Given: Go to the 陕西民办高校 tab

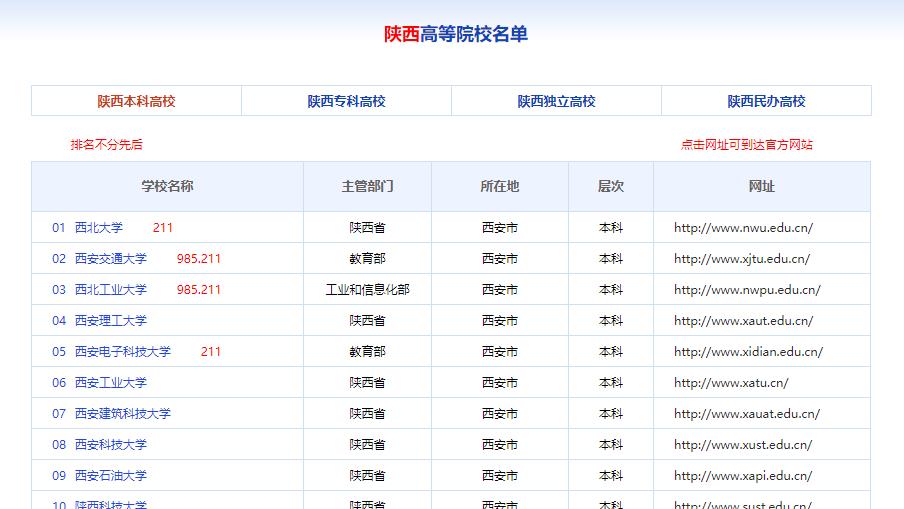Looking at the screenshot, I should (x=766, y=101).
